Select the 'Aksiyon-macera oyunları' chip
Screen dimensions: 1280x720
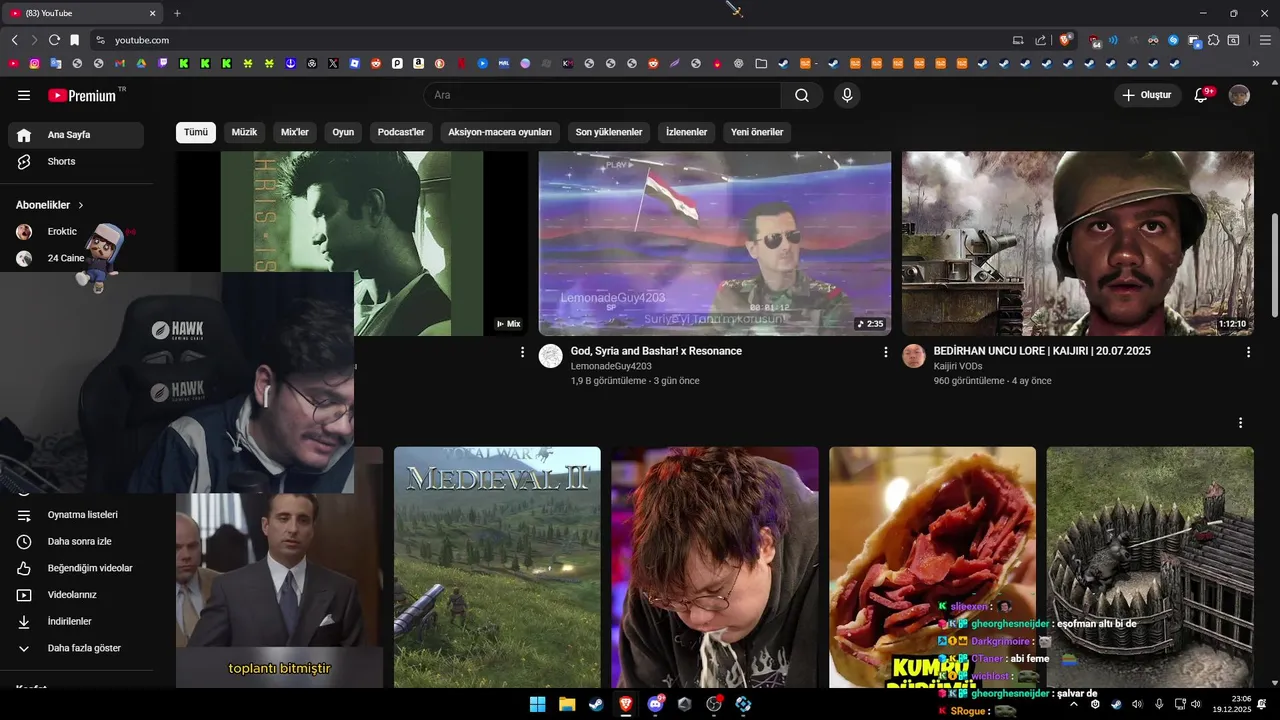pyautogui.click(x=500, y=132)
